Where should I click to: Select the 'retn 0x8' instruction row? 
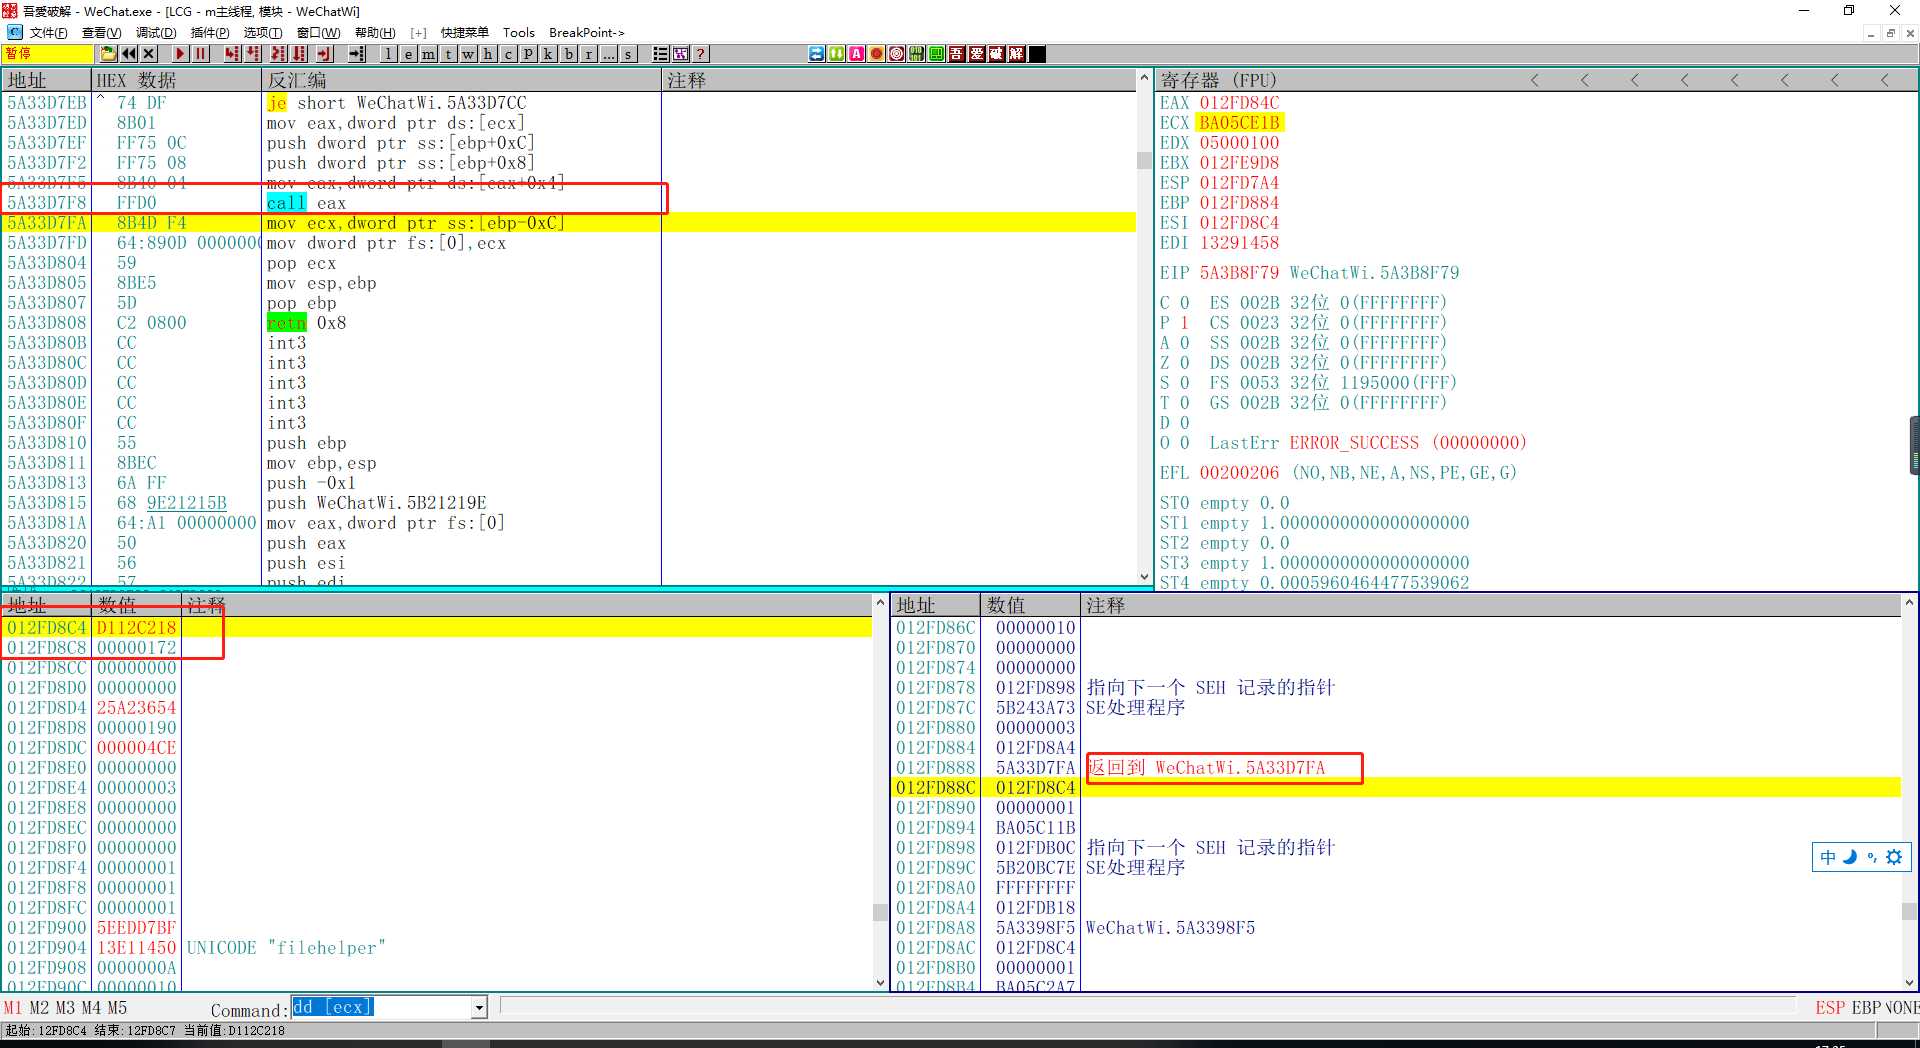pyautogui.click(x=570, y=323)
